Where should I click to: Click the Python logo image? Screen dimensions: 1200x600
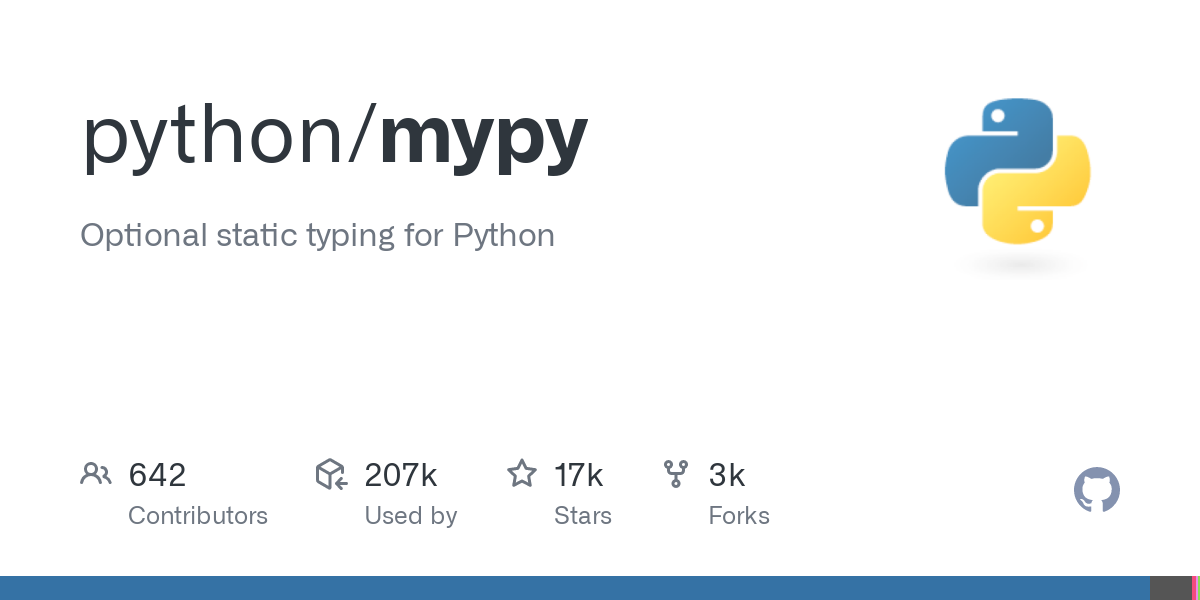[x=1017, y=171]
